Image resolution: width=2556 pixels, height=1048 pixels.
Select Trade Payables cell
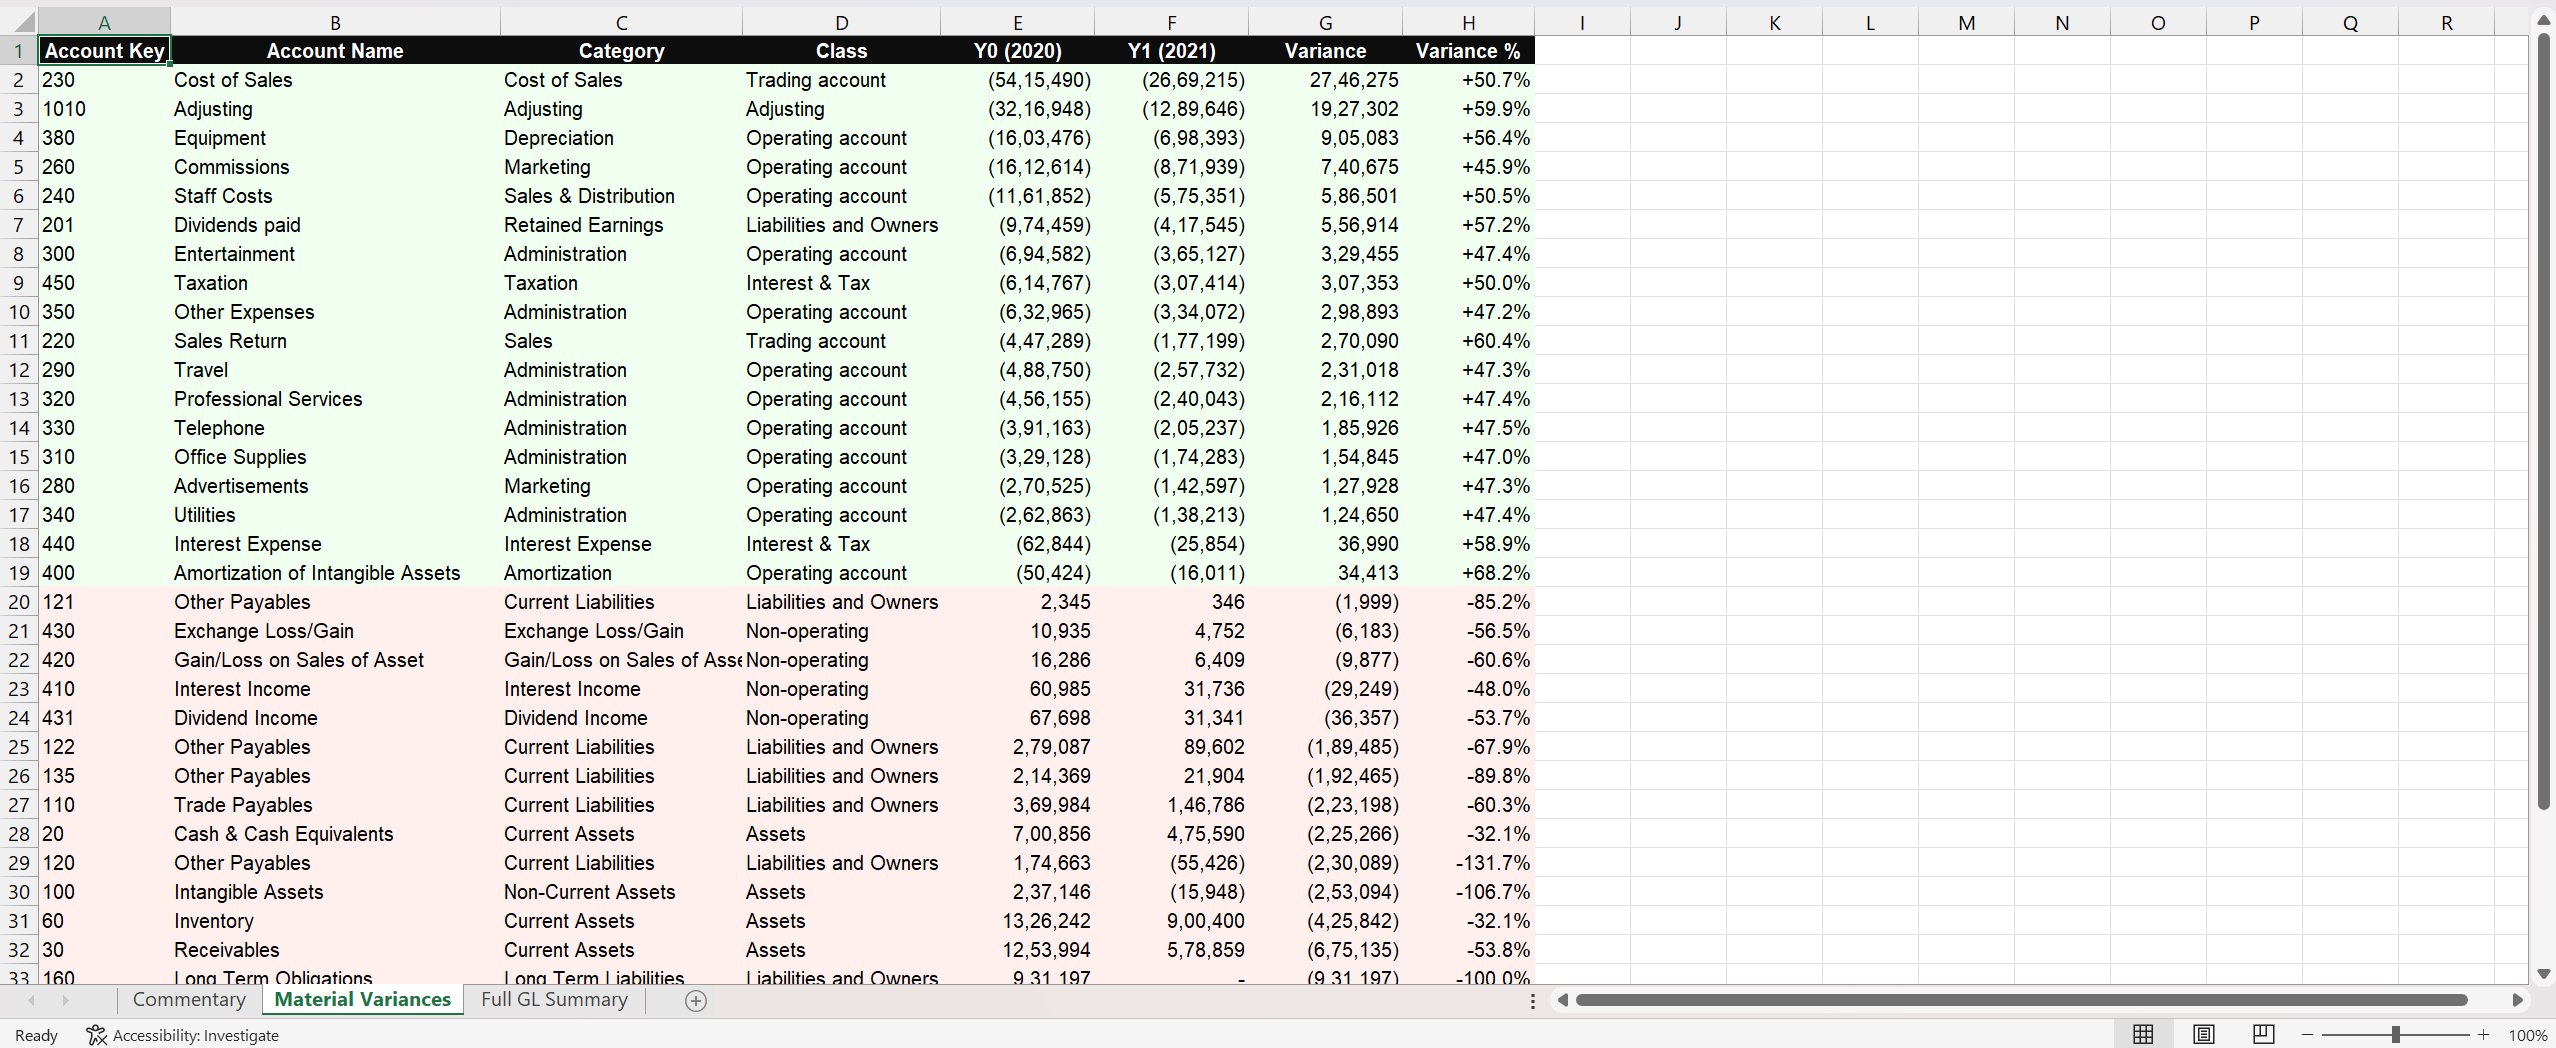click(x=335, y=805)
